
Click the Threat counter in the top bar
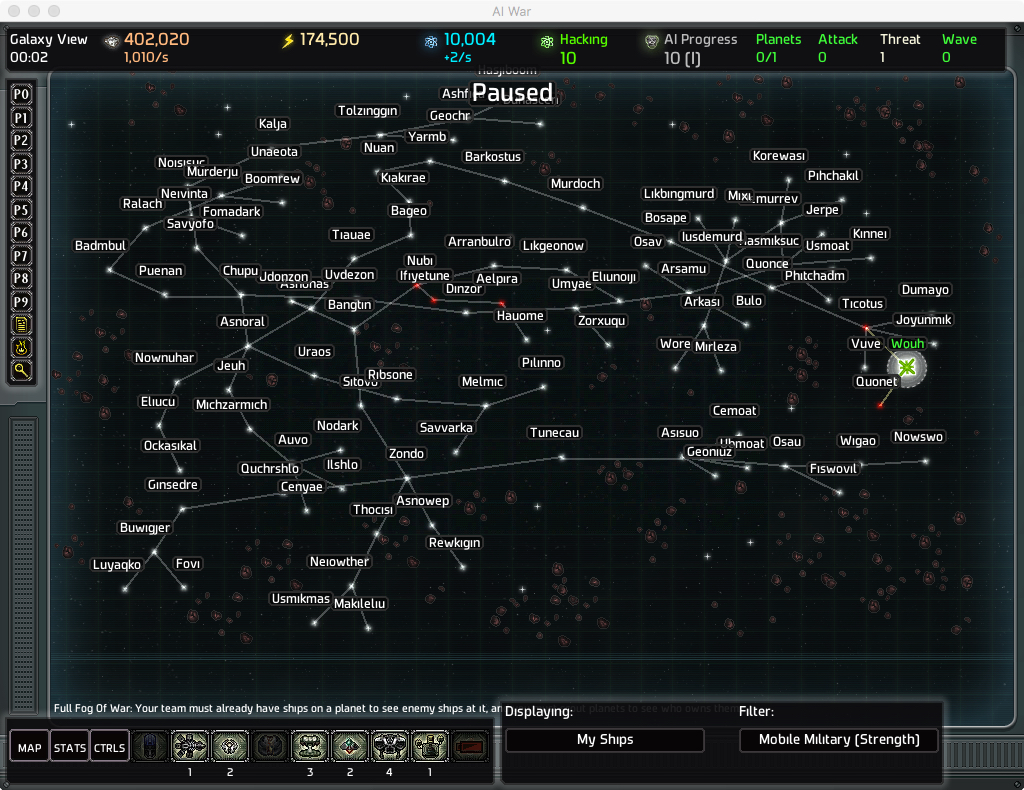click(x=900, y=48)
